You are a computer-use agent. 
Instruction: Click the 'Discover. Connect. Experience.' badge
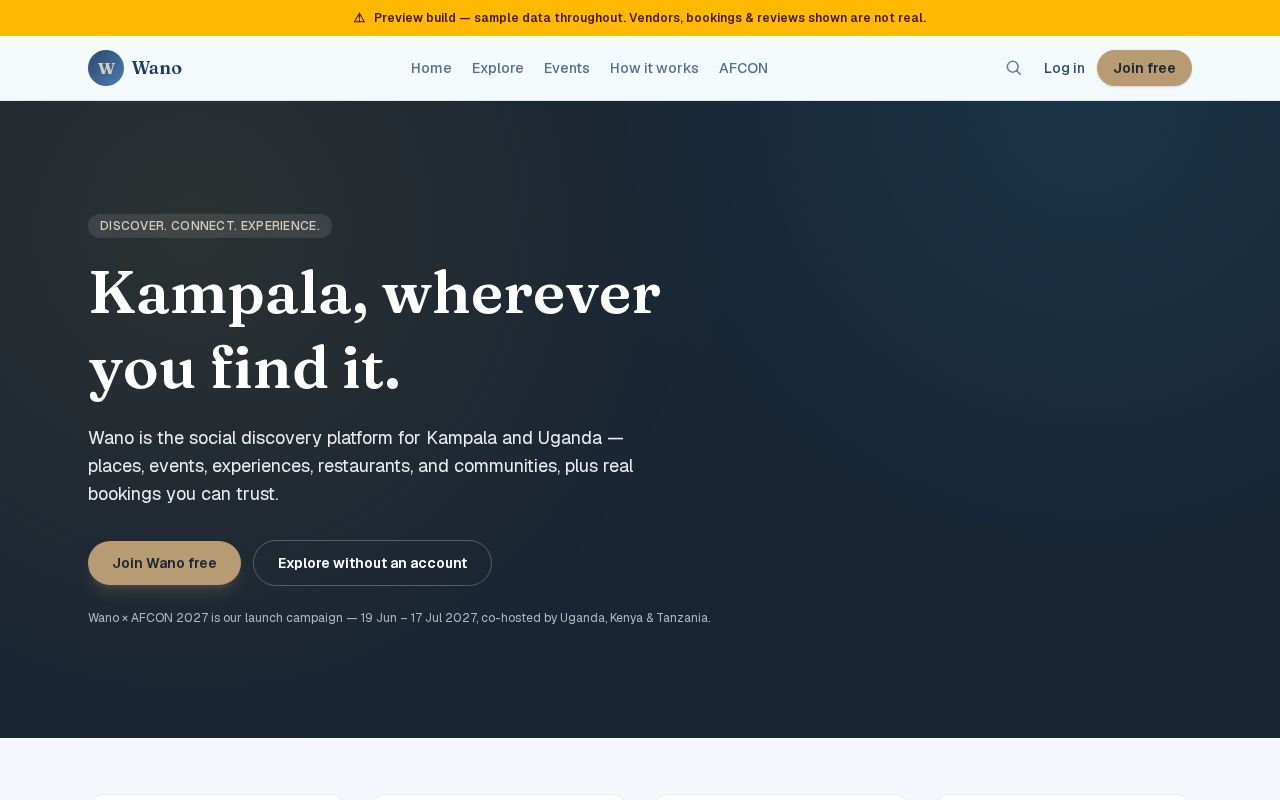point(210,226)
